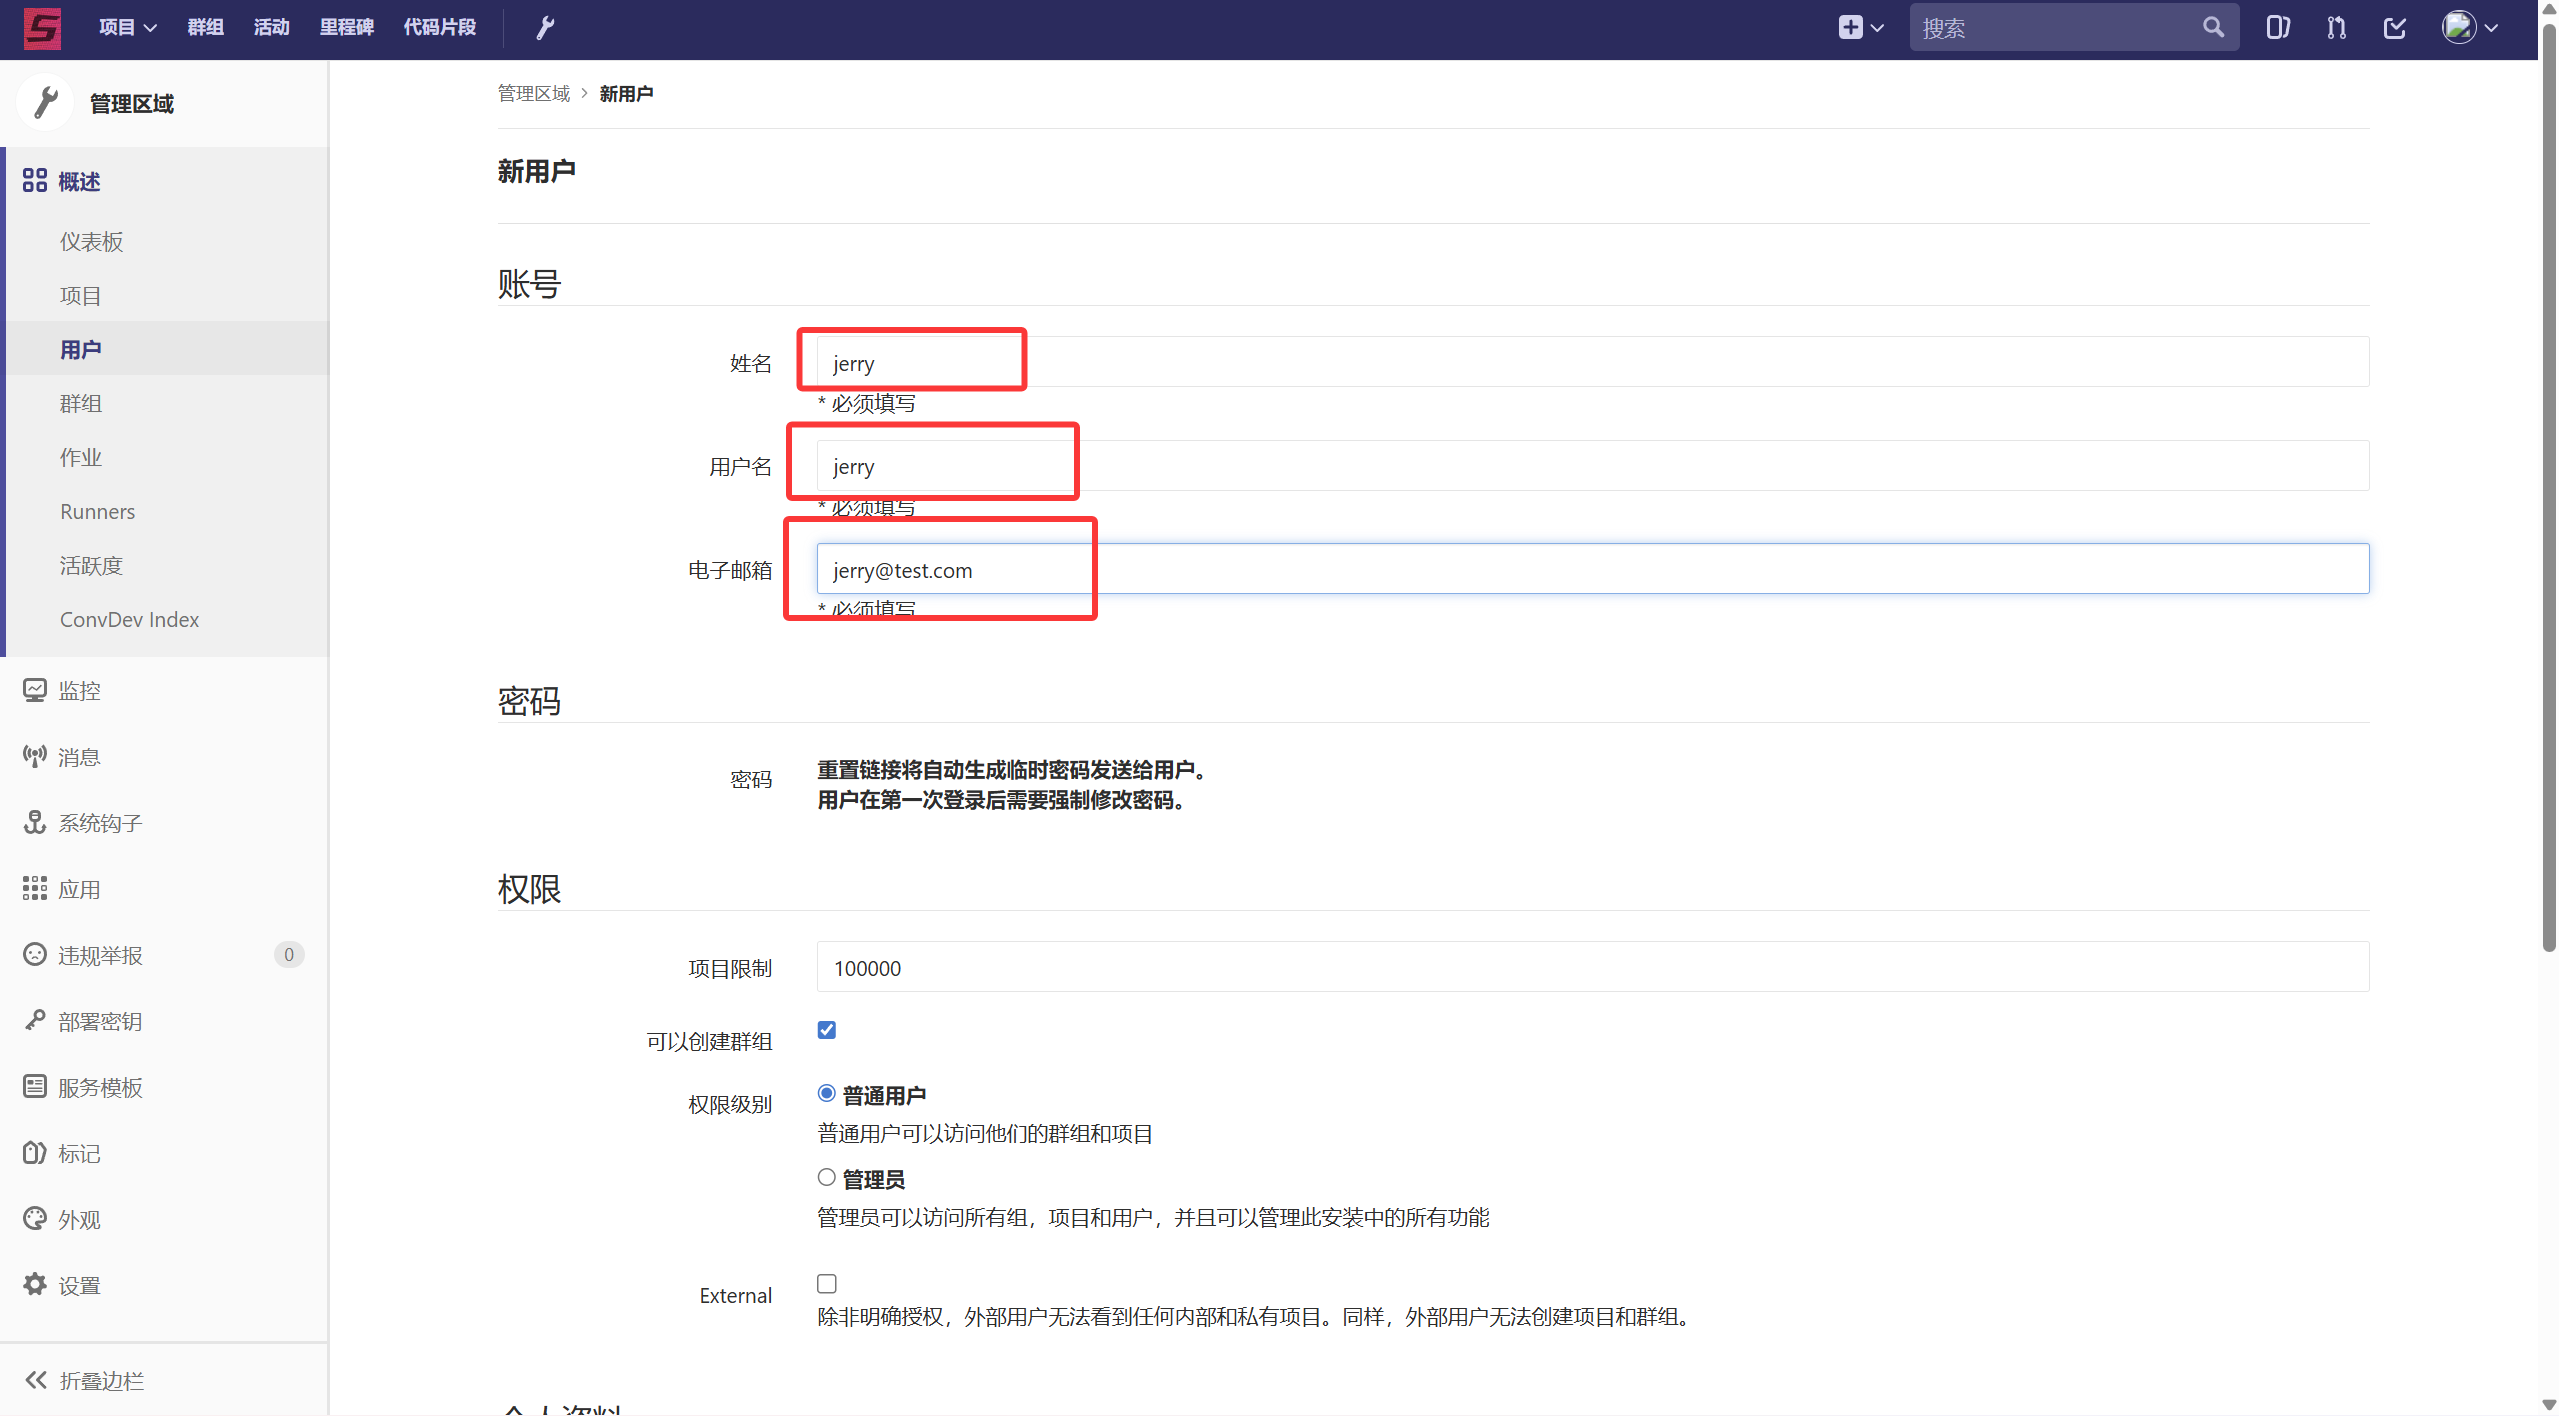
Task: Click the 监控 monitor icon
Action: point(35,690)
